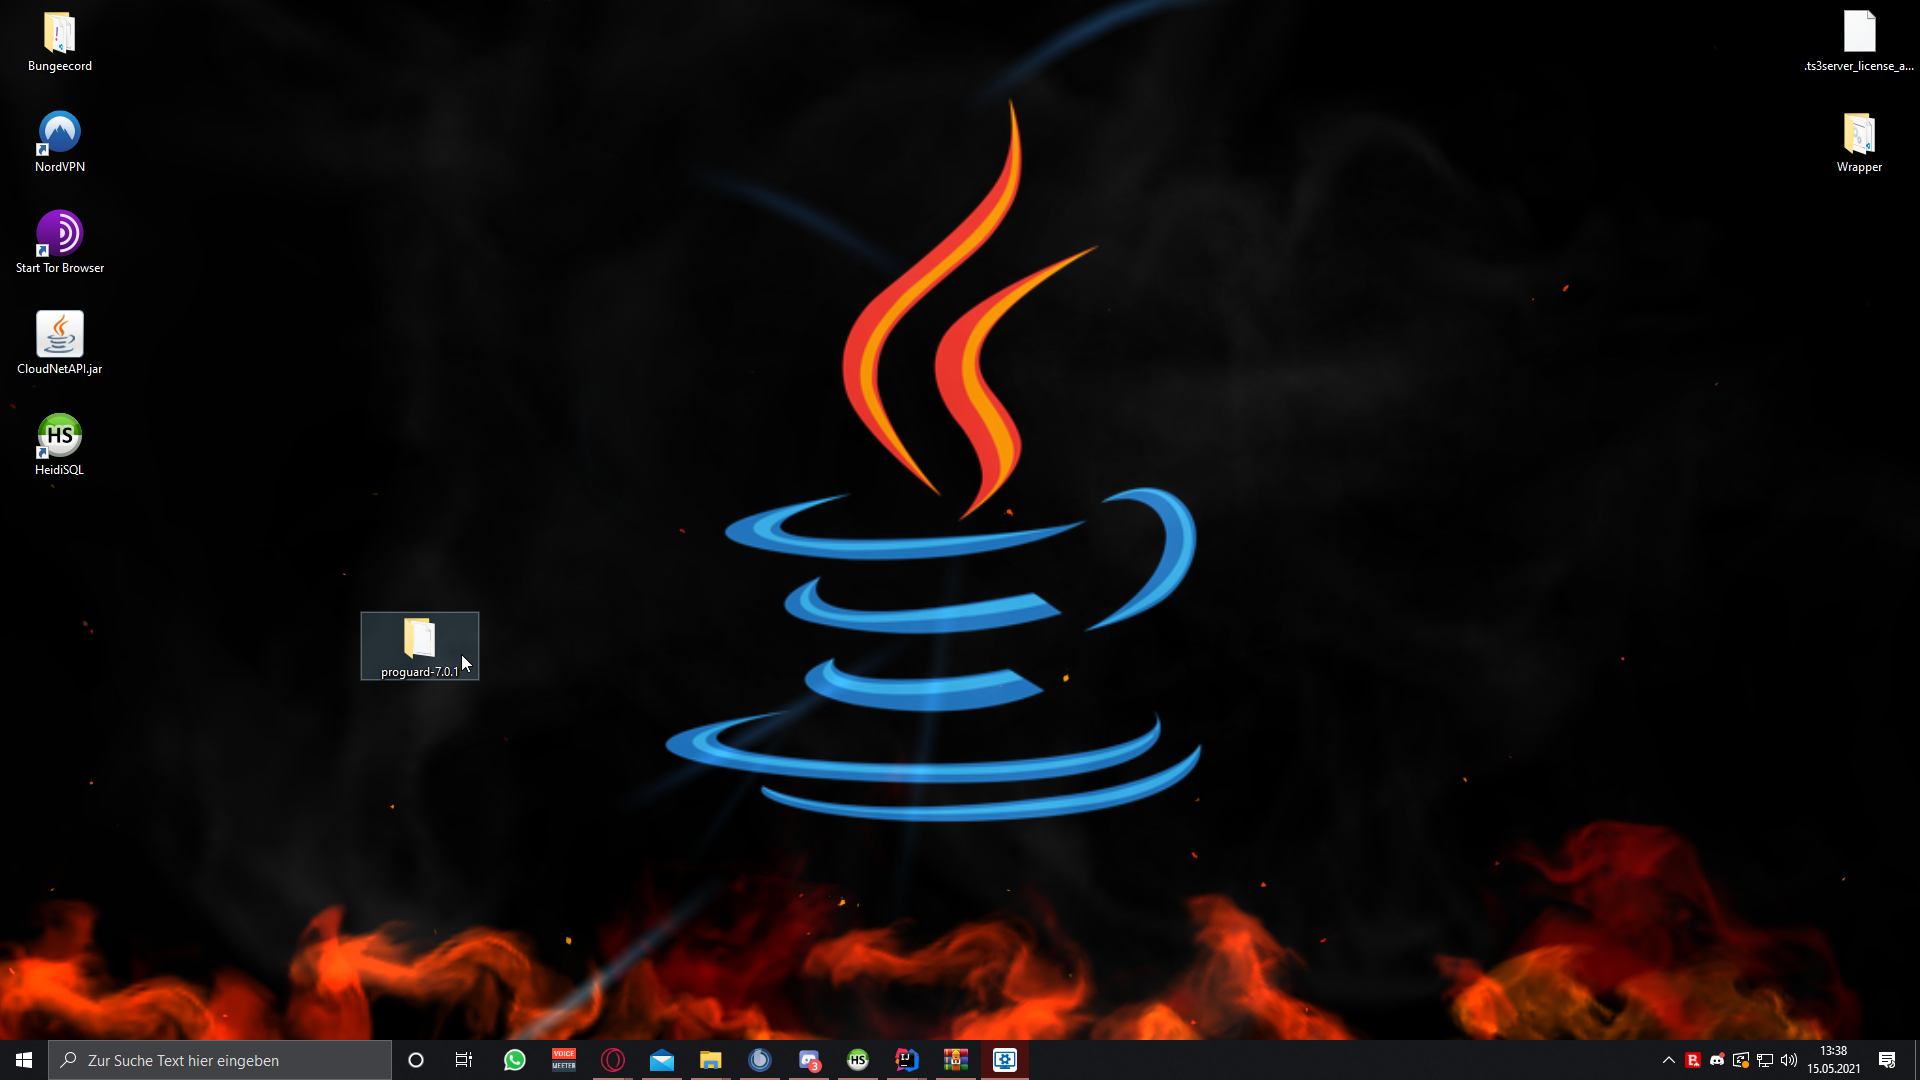The image size is (1920, 1080).
Task: Click the Windows Start button
Action: pyautogui.click(x=24, y=1060)
